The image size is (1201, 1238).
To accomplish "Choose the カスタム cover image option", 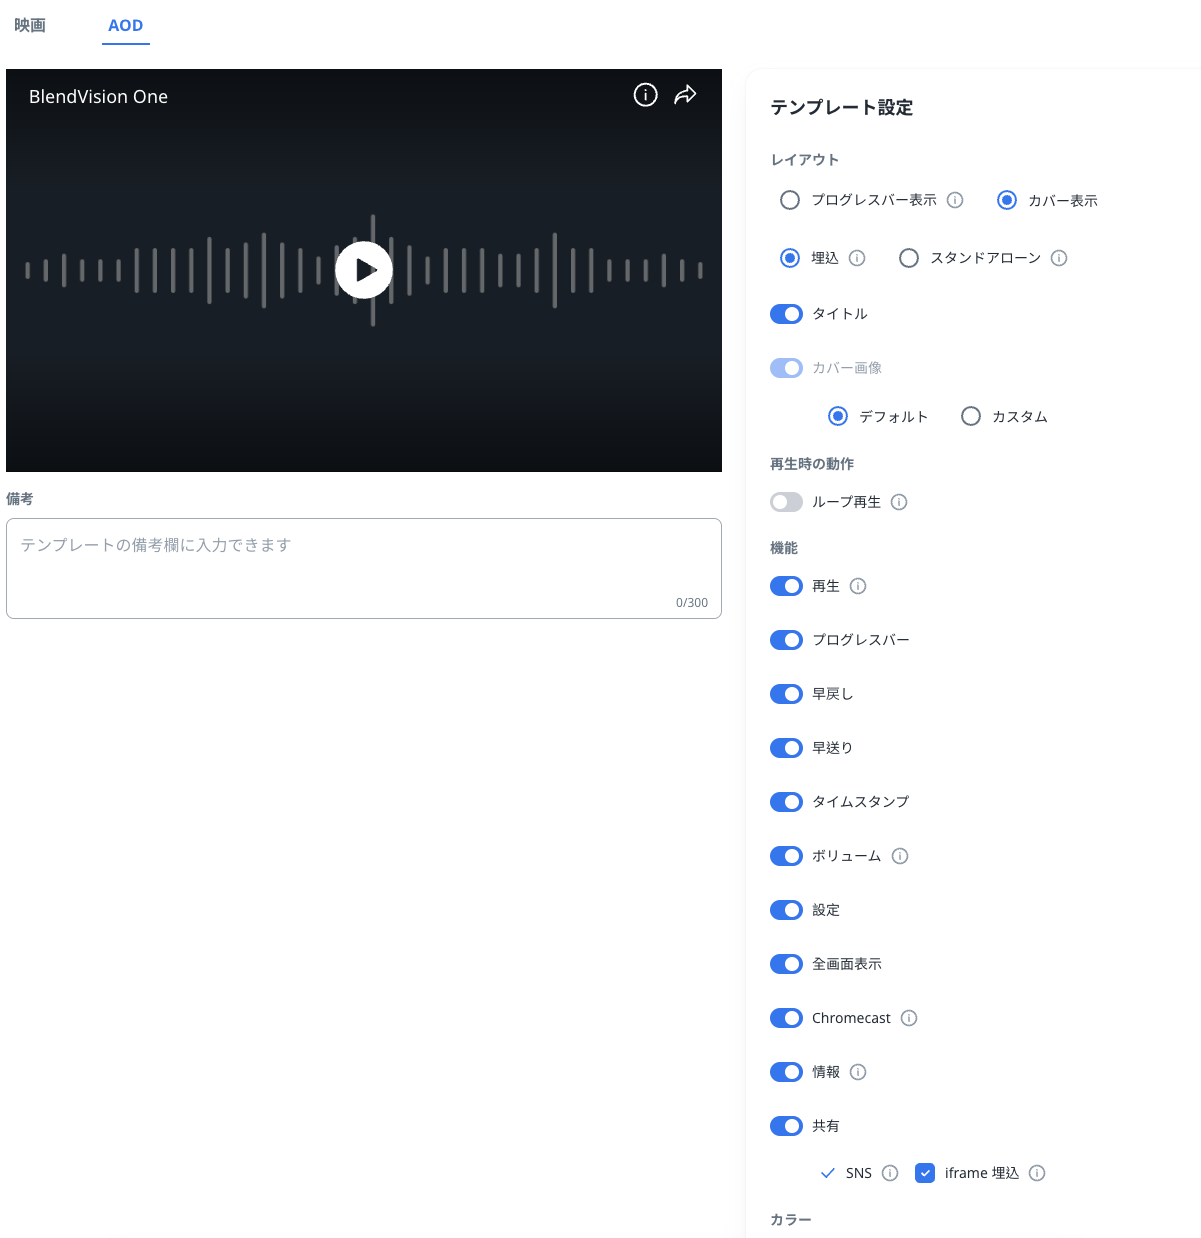I will click(971, 416).
